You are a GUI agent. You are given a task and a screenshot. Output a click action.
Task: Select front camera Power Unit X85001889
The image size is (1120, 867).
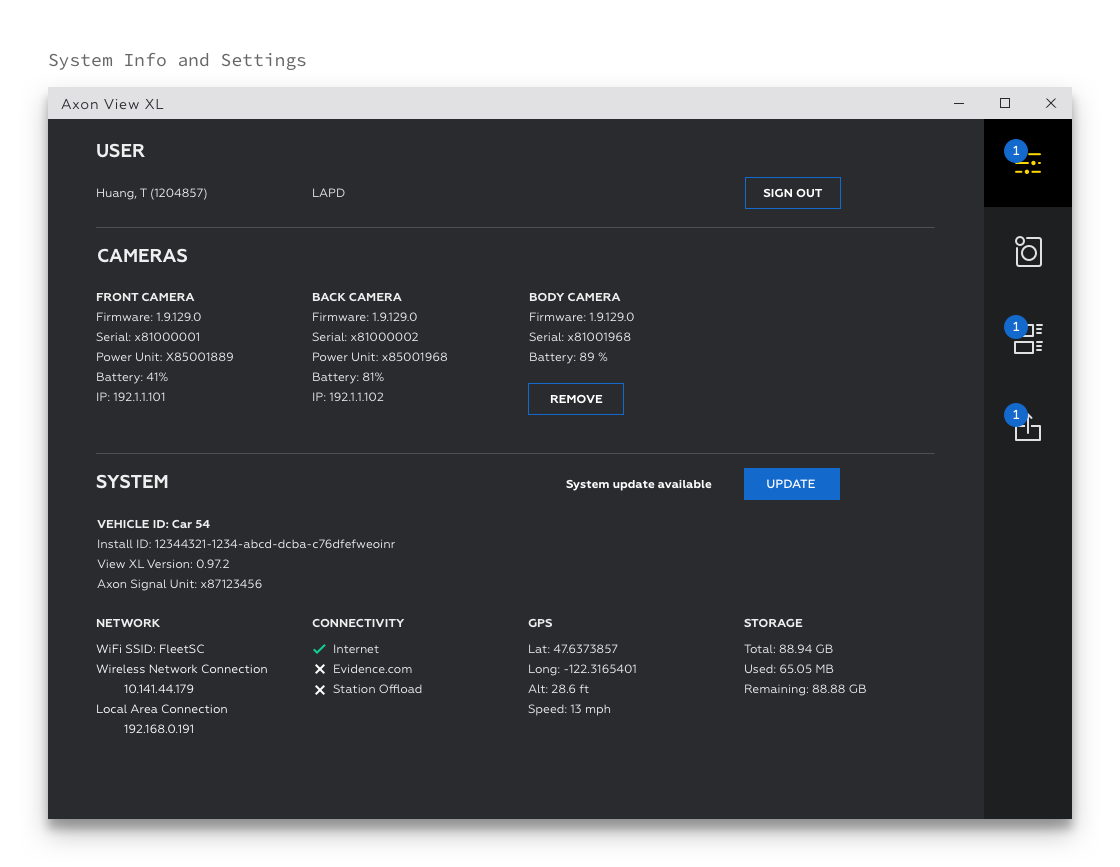(164, 357)
